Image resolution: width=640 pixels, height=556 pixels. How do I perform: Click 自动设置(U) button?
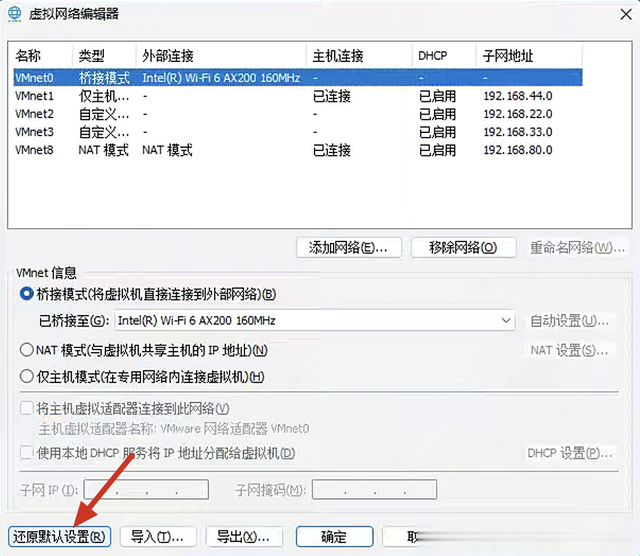570,320
